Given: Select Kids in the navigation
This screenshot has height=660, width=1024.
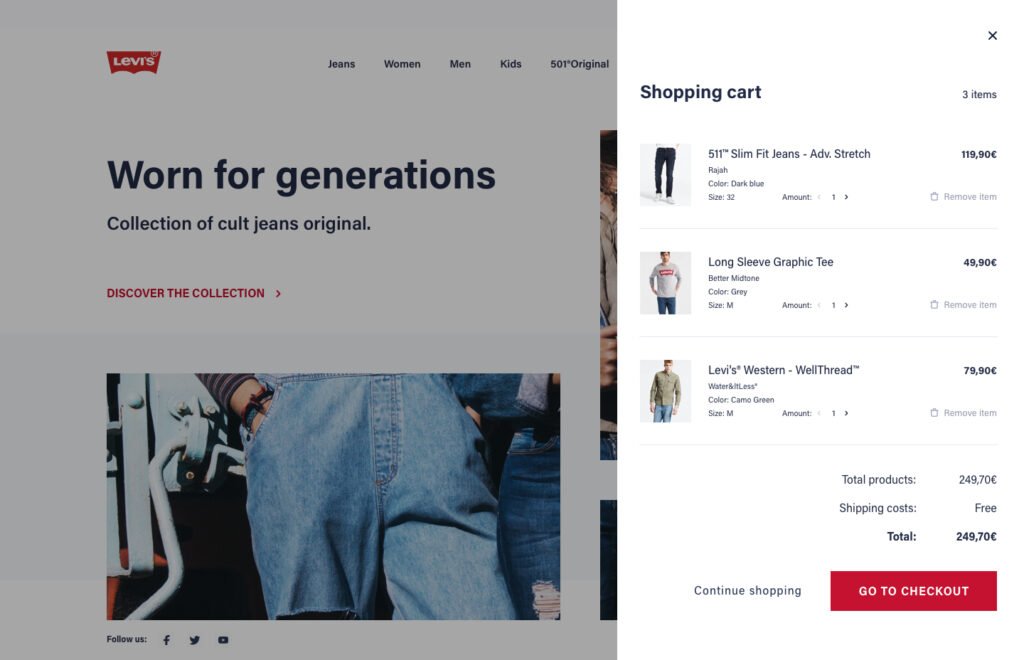Looking at the screenshot, I should [x=511, y=64].
